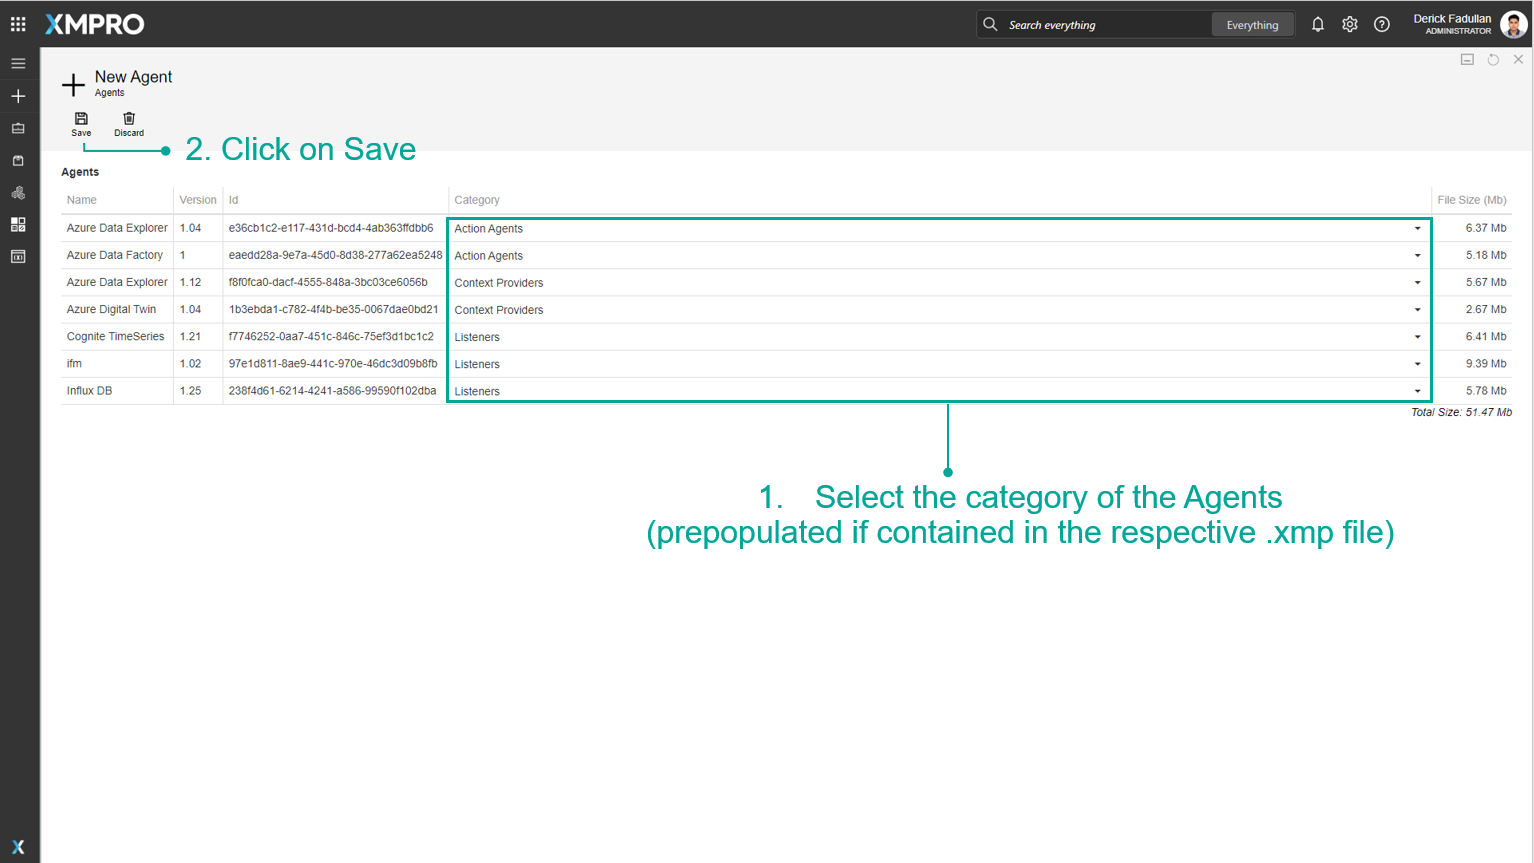Expand the hamburger menu in sidebar
1534x863 pixels.
[18, 63]
